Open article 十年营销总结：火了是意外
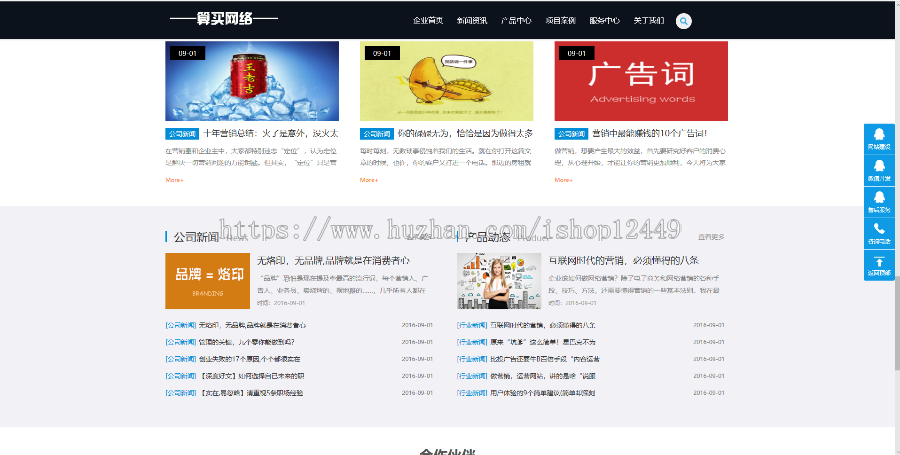 [x=271, y=134]
